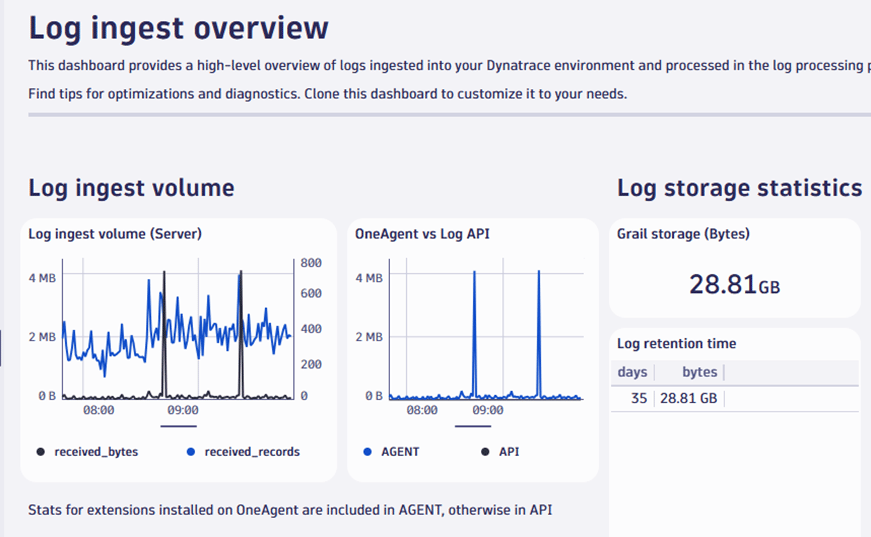Click the Log ingest volume section heading

131,187
